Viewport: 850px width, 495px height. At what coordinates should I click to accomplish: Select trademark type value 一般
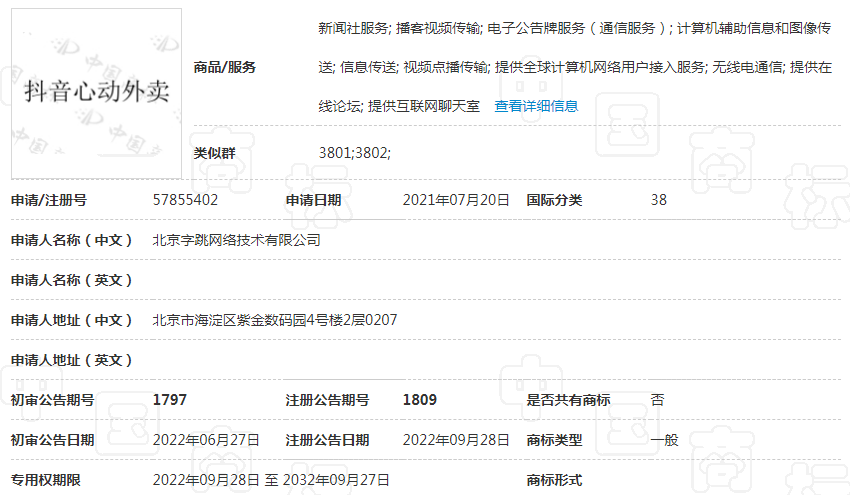tap(665, 440)
